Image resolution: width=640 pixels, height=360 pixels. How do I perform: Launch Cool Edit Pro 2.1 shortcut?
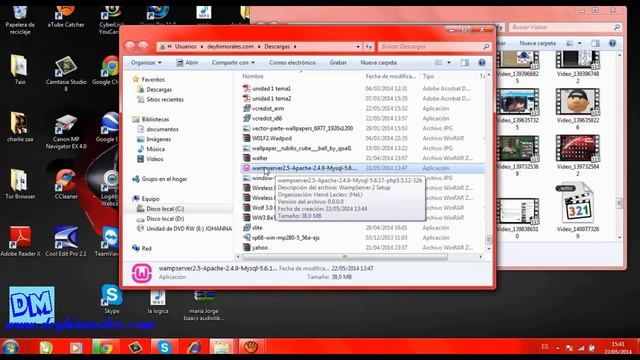(66, 241)
